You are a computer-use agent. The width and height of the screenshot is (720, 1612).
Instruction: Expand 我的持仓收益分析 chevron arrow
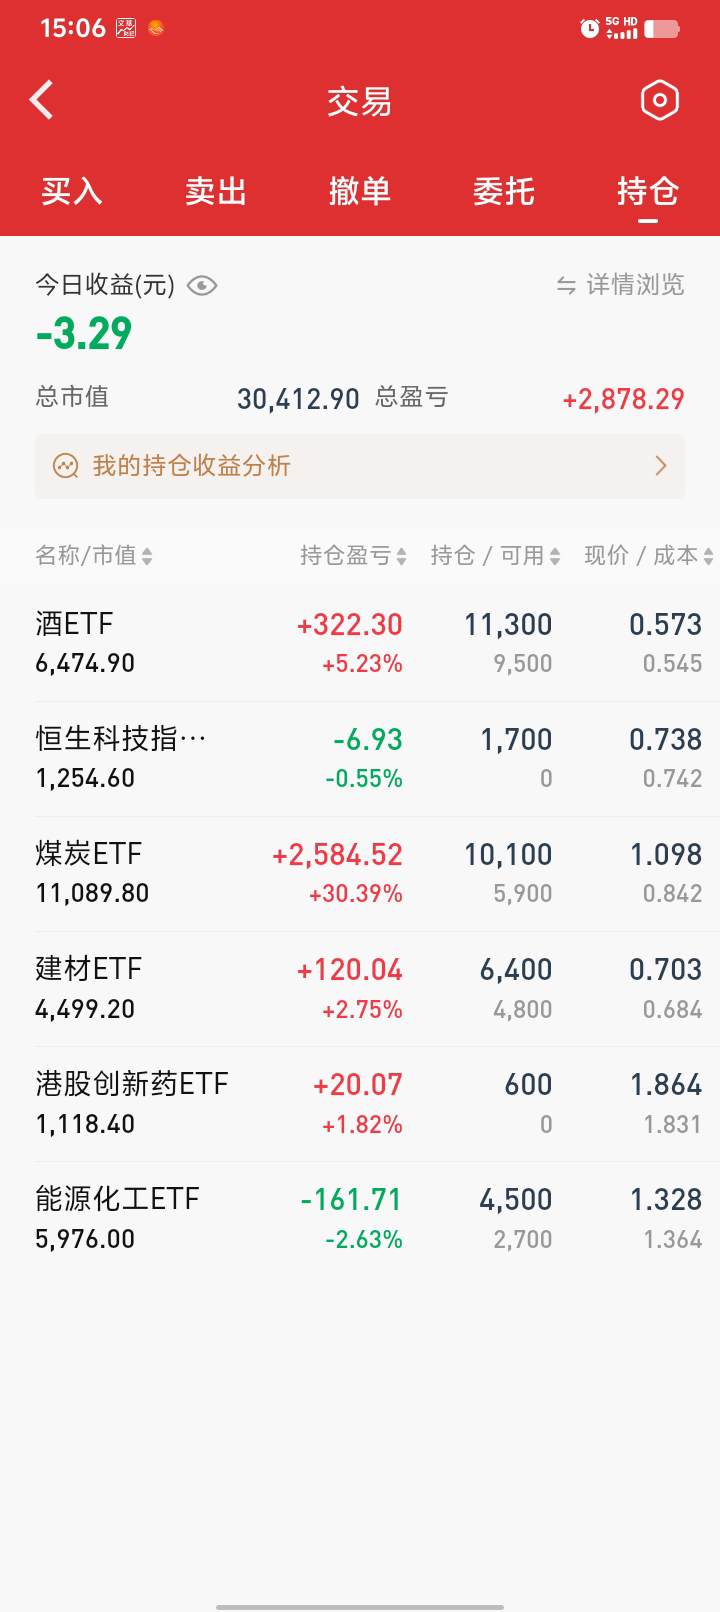660,466
